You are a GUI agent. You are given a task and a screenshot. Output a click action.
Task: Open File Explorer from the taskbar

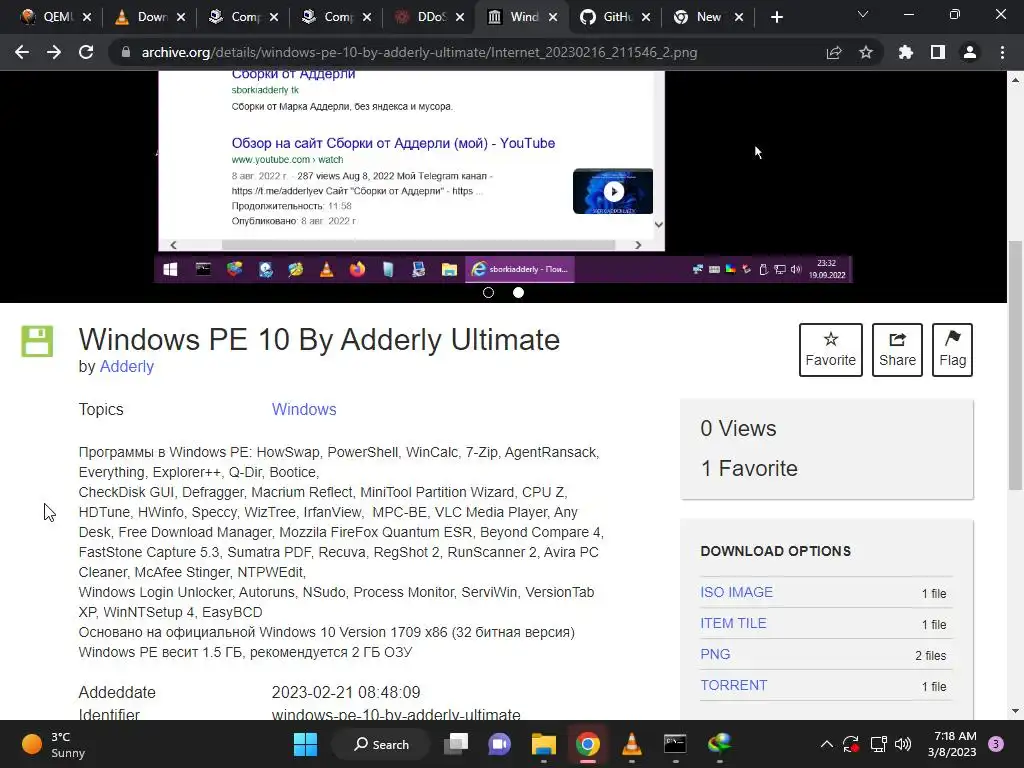point(543,744)
